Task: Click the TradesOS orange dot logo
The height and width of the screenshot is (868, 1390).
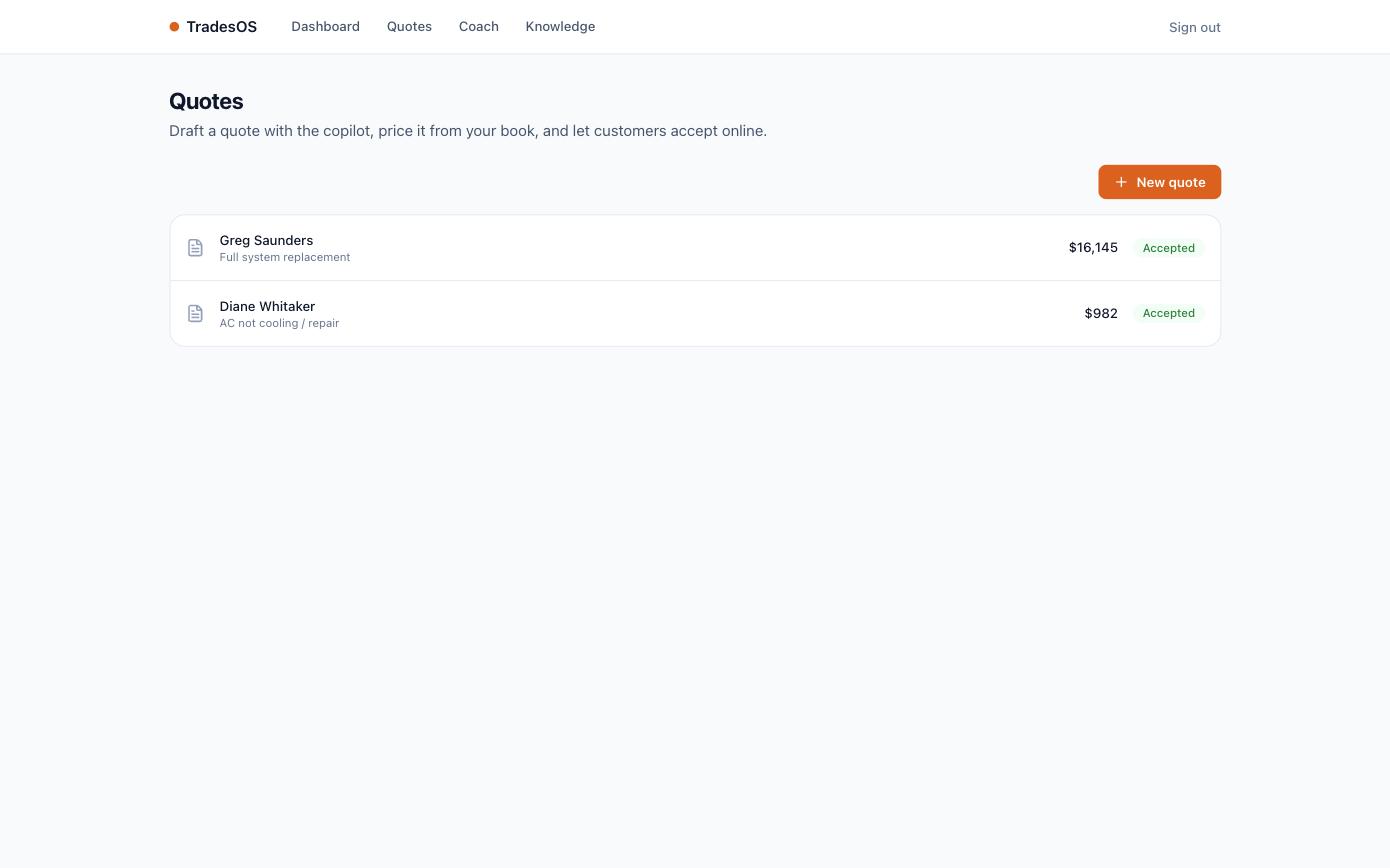Action: click(174, 27)
